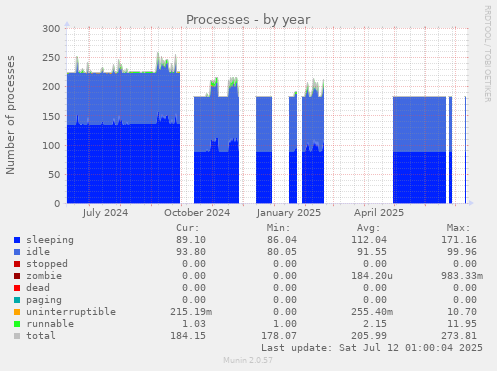Click the bright red dead swatch
This screenshot has height=371, width=497.
tap(17, 288)
